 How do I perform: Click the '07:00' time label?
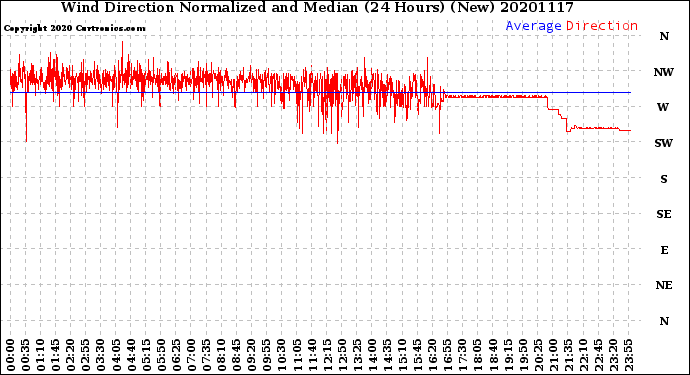pos(191,355)
